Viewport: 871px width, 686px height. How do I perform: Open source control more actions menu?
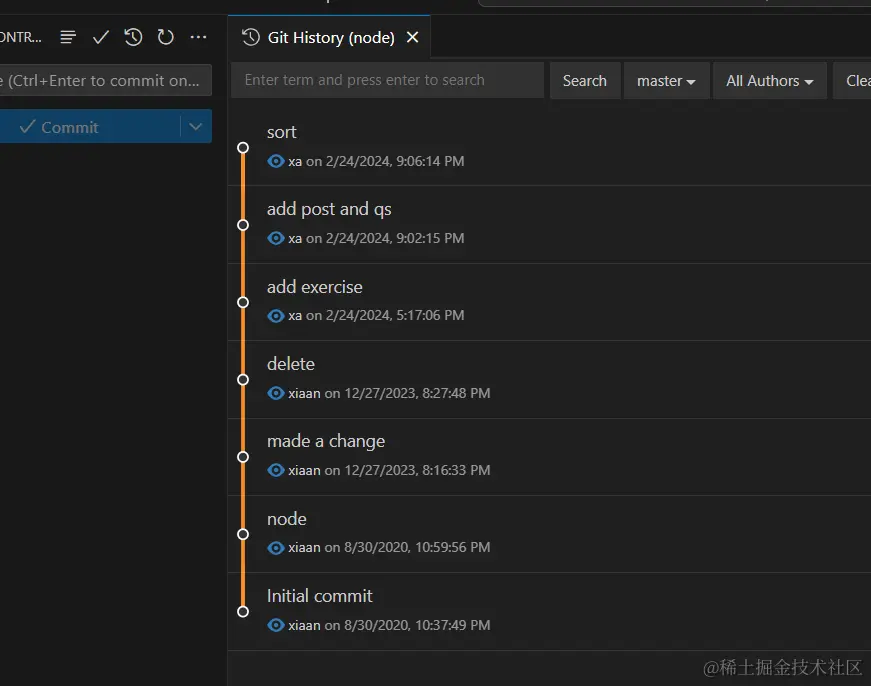198,37
